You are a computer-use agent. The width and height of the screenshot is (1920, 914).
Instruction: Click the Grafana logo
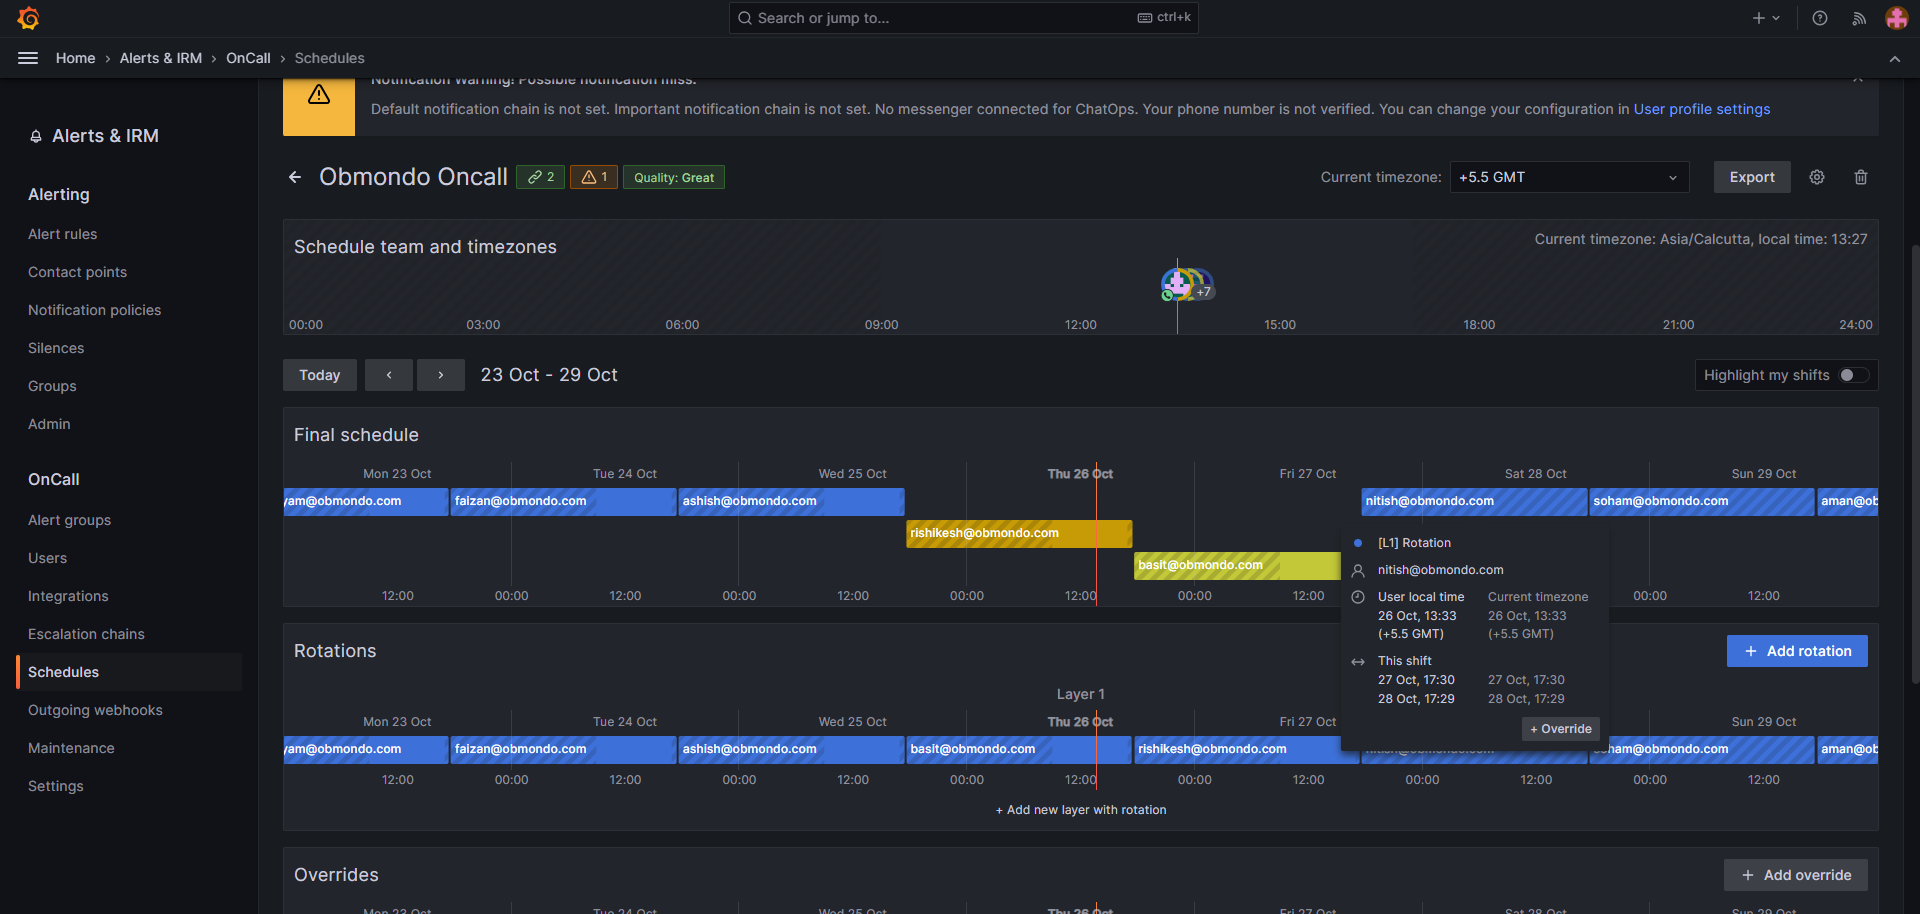[x=29, y=18]
